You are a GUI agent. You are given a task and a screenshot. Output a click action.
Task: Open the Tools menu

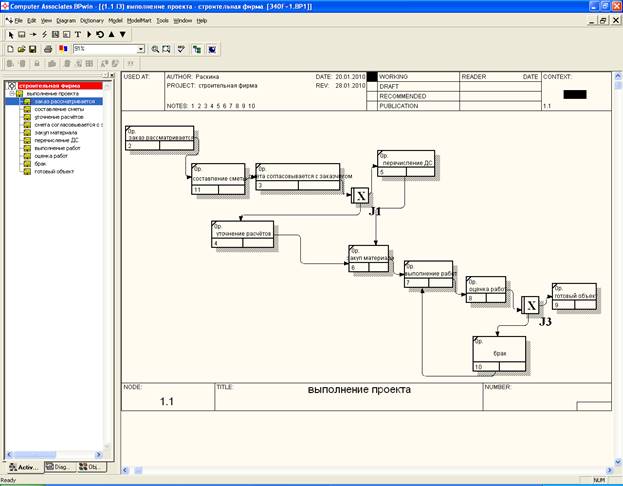click(x=162, y=21)
